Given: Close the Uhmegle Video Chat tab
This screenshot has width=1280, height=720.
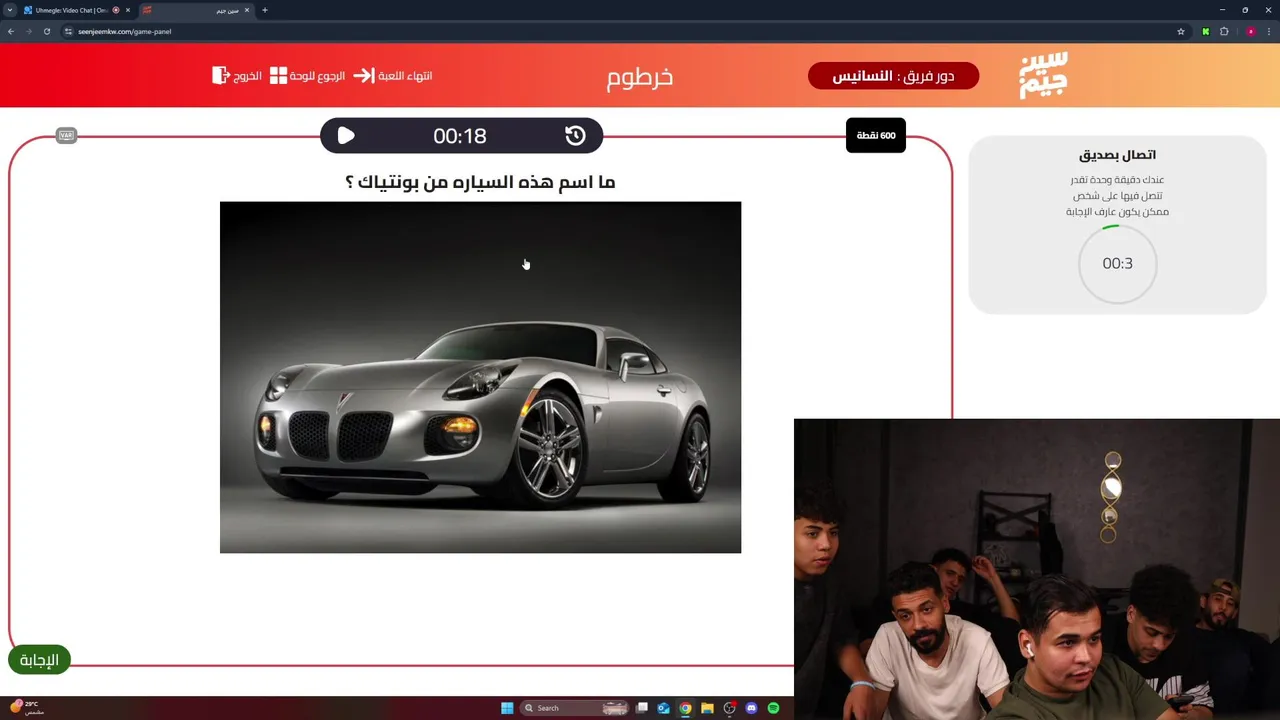Looking at the screenshot, I should [128, 10].
